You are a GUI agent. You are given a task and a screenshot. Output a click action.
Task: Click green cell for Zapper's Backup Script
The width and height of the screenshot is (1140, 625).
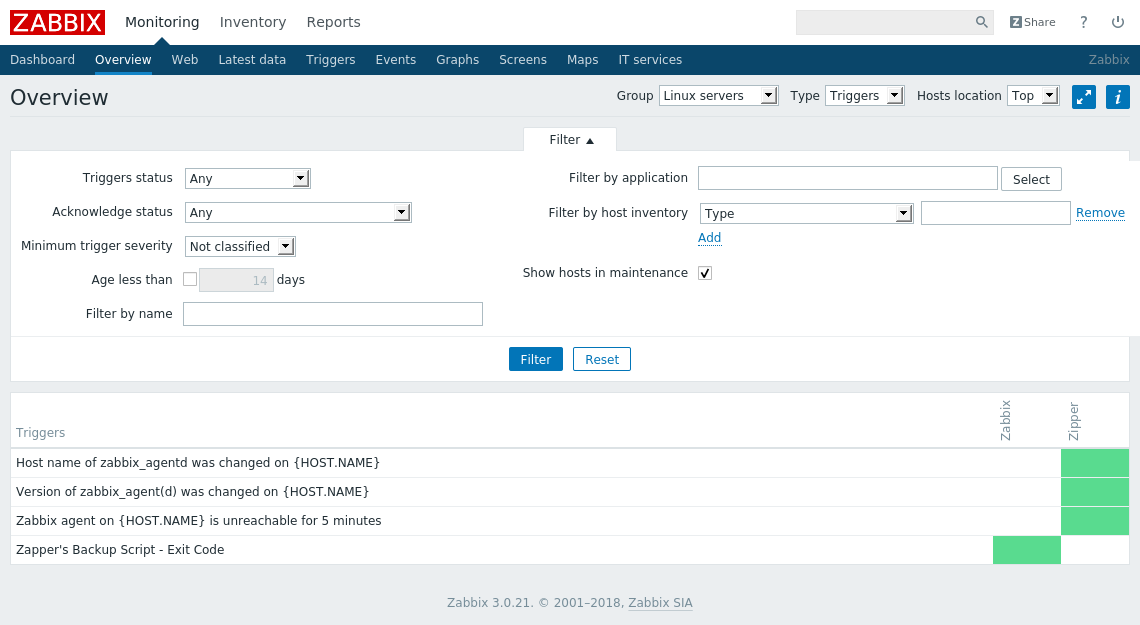coord(1027,550)
